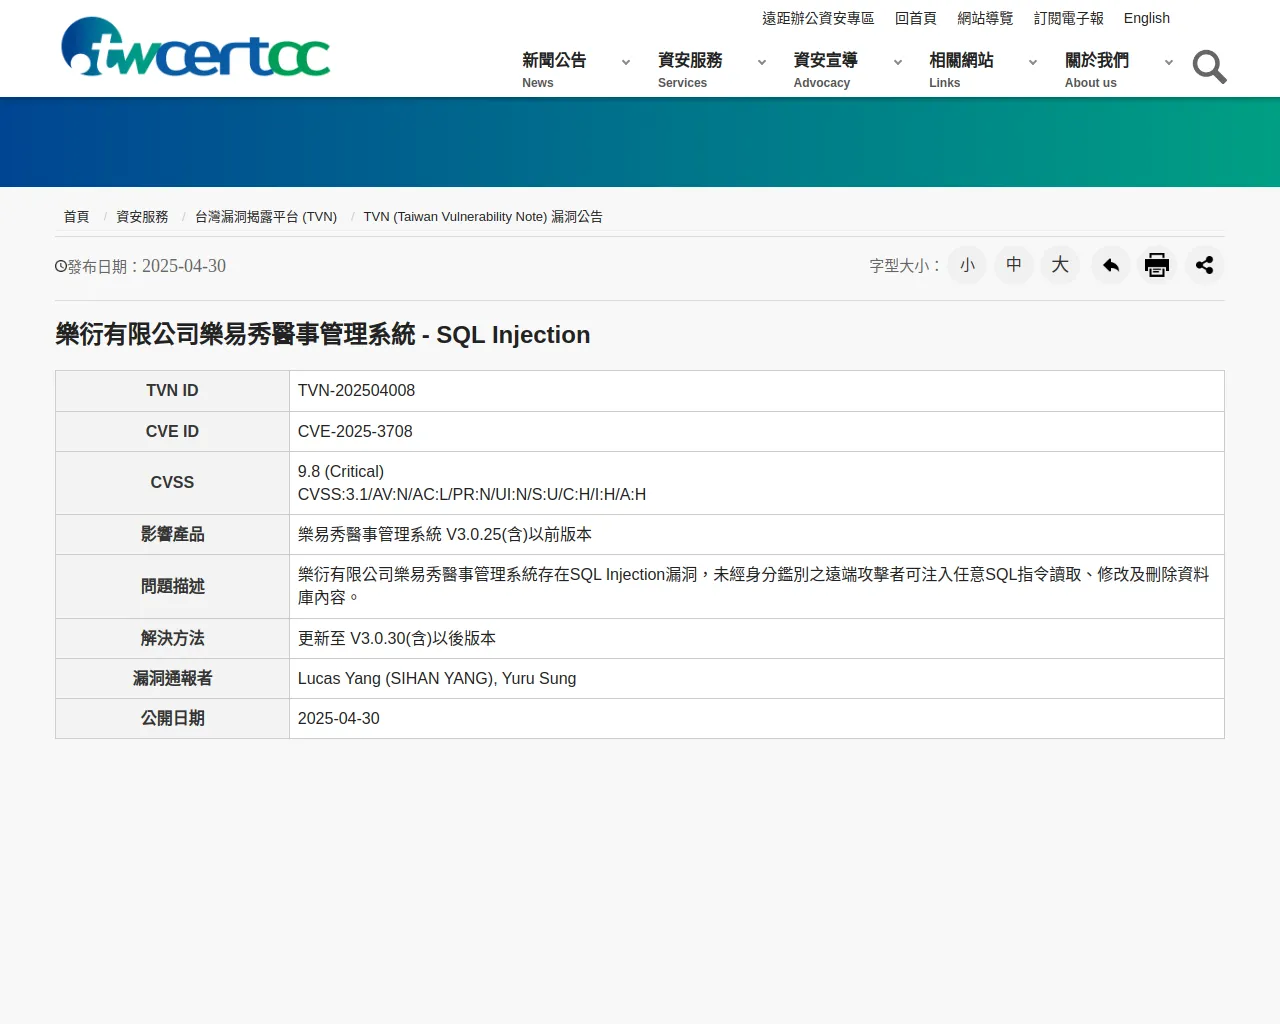Click the 9.8 (Critical) score text
The image size is (1280, 1024).
[341, 471]
